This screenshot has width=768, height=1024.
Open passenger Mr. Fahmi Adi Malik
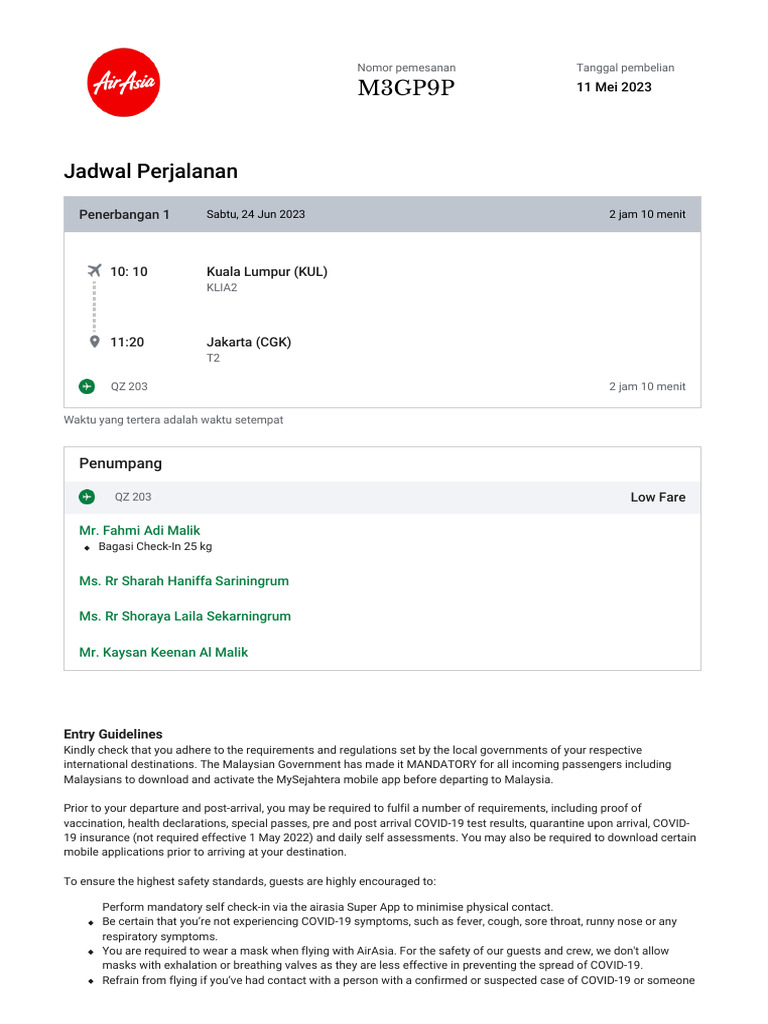tap(139, 531)
